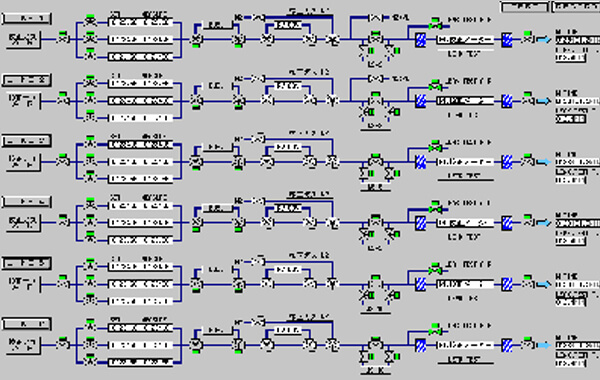This screenshot has width=600, height=380.
Task: Toggle green indicator above sixth row's outlet valve
Action: (528, 339)
